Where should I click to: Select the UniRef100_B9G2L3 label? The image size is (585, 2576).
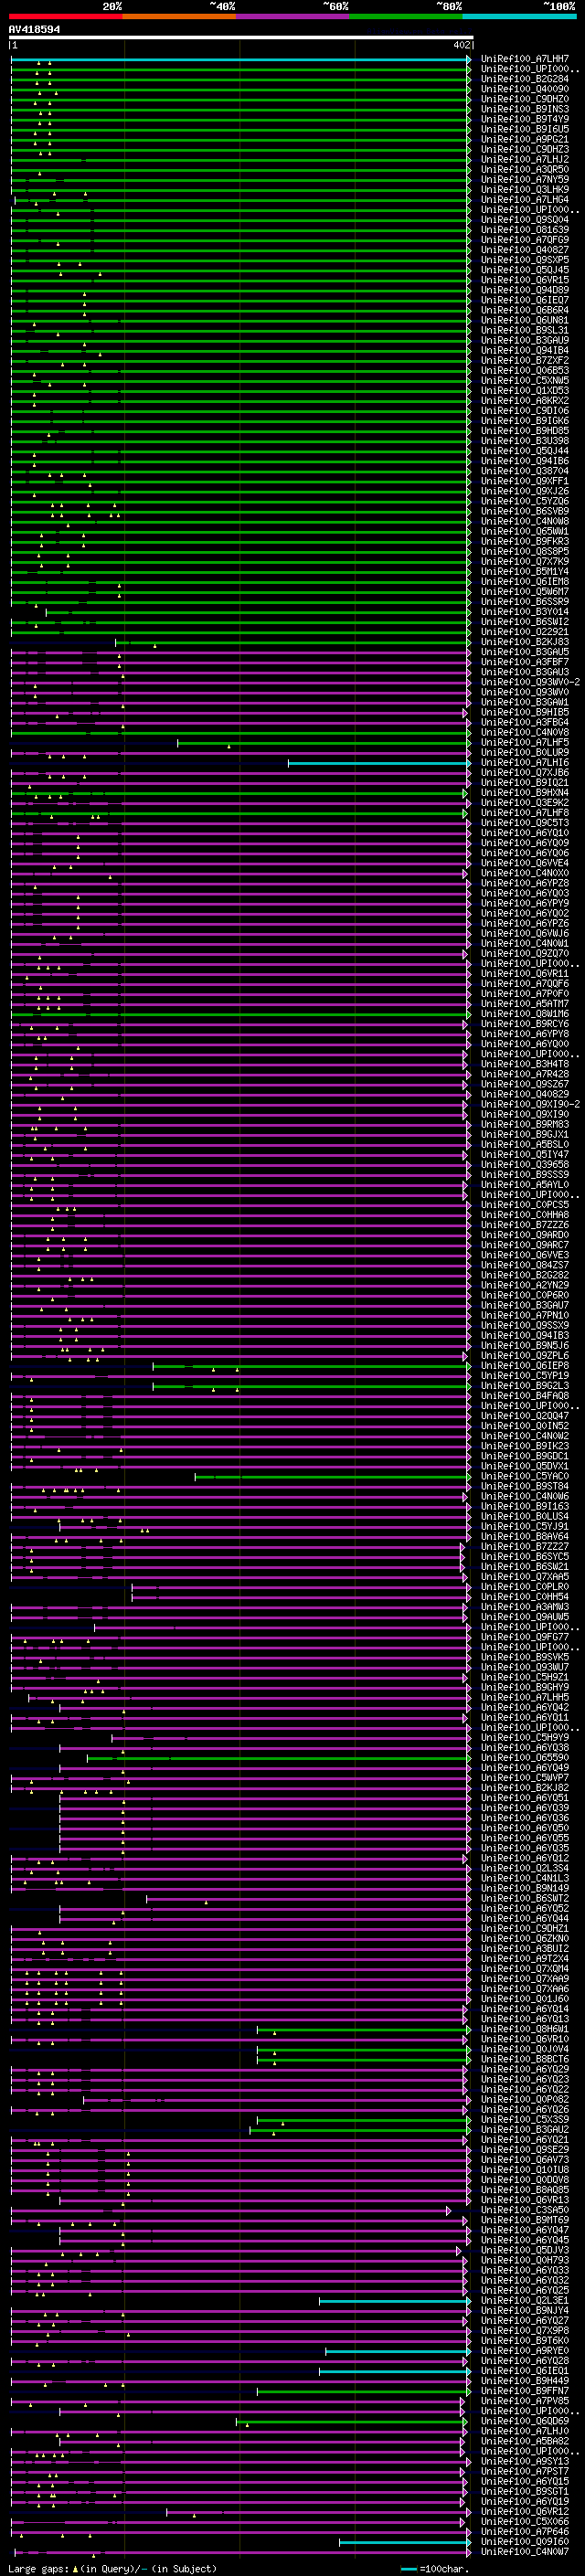coord(524,1385)
